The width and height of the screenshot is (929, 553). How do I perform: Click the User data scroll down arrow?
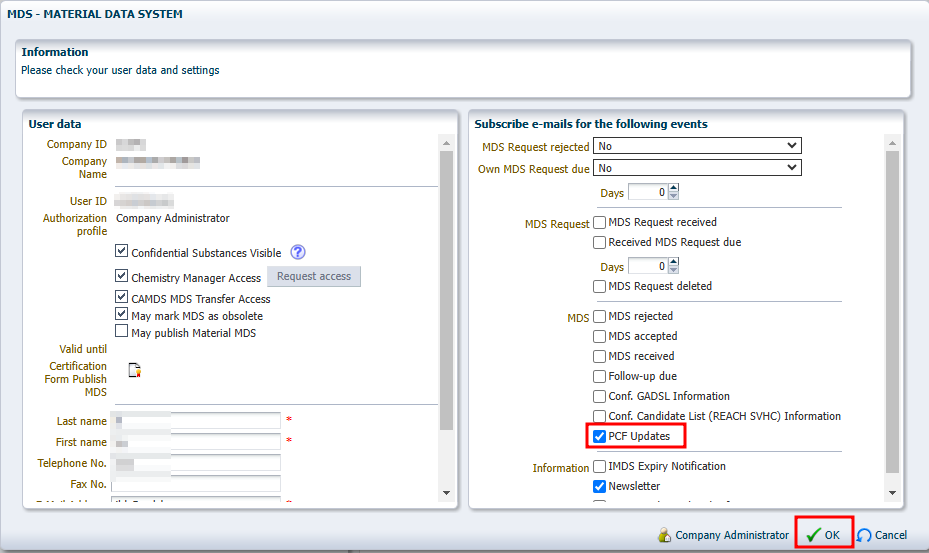click(447, 493)
